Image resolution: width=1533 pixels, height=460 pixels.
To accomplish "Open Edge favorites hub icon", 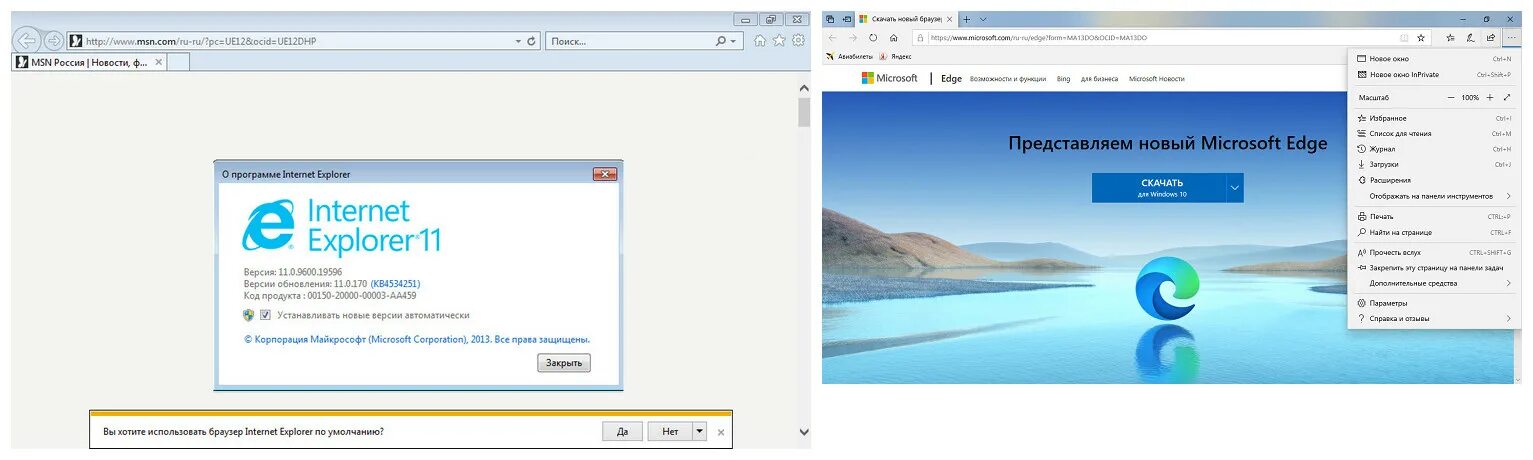I will [1450, 38].
